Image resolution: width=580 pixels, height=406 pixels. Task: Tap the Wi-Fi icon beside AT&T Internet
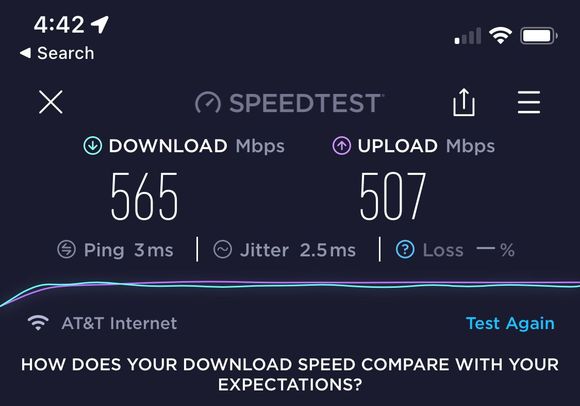(38, 323)
